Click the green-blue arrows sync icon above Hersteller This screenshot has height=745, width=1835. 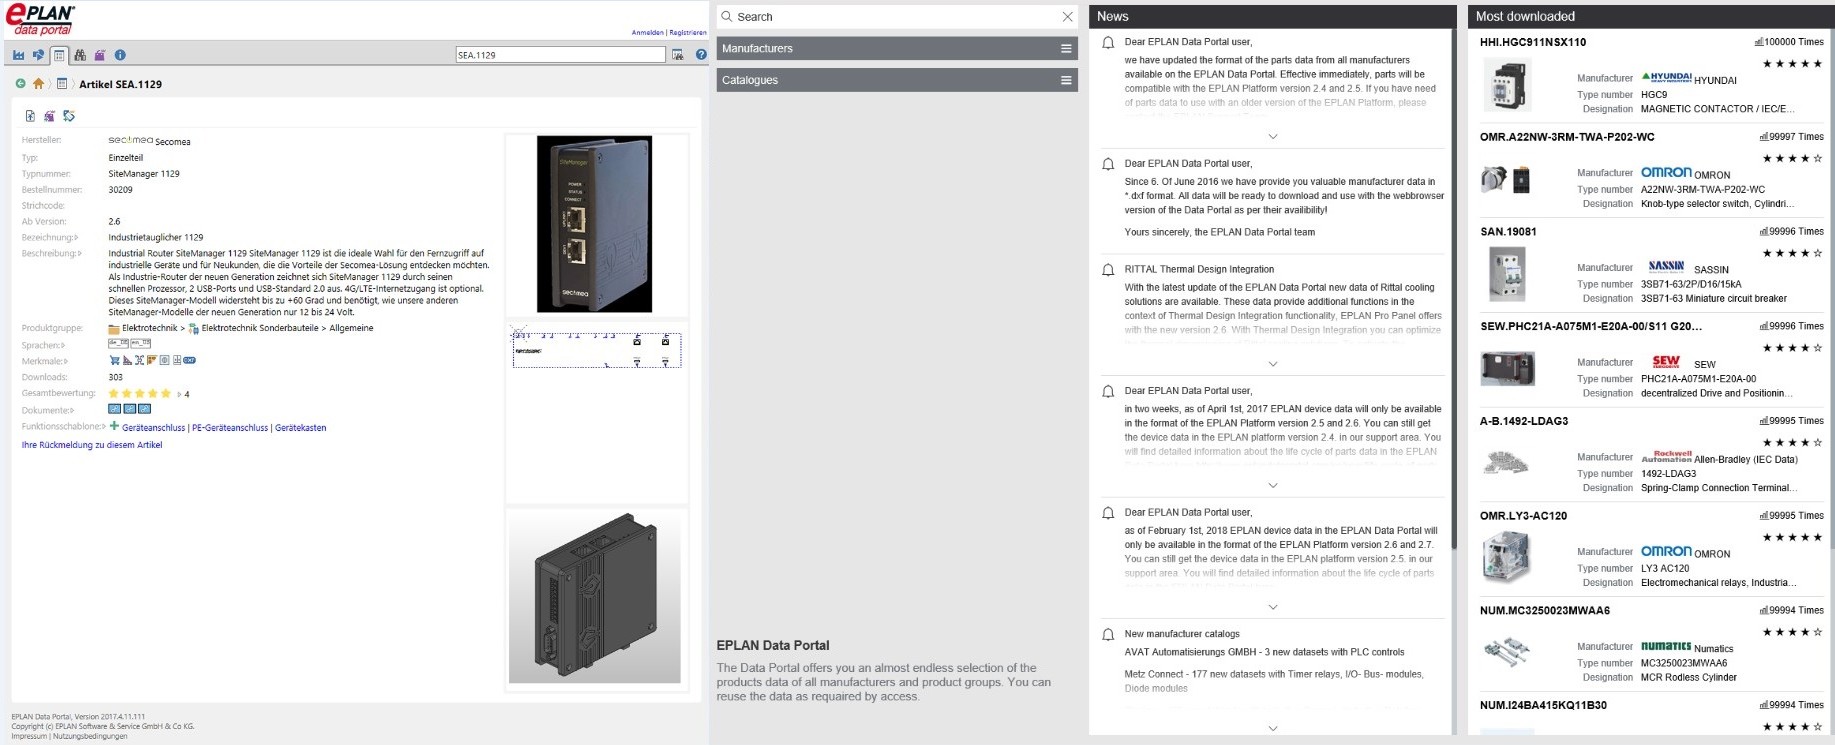(x=69, y=116)
